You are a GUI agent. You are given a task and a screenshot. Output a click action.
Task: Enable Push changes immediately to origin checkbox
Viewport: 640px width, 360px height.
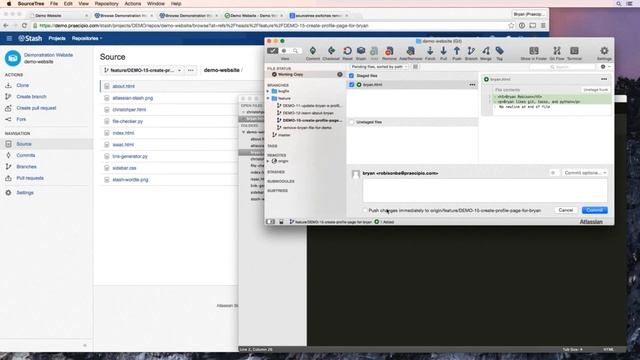pyautogui.click(x=365, y=211)
